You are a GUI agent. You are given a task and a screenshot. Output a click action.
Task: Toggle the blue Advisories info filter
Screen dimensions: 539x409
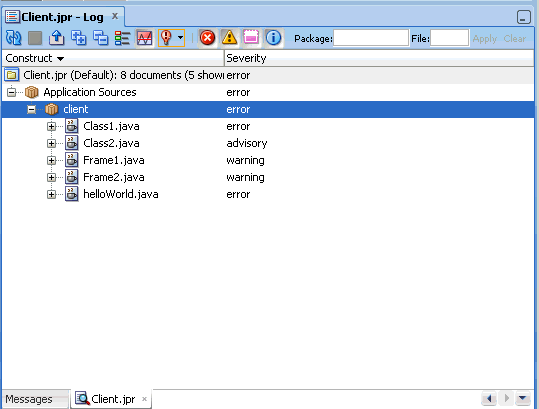point(274,38)
